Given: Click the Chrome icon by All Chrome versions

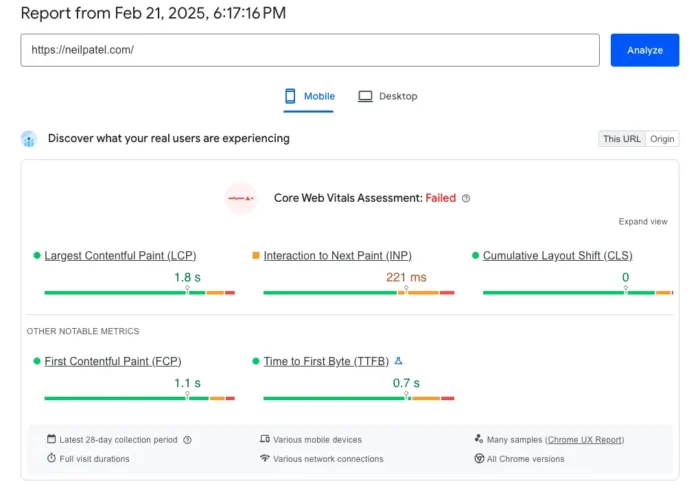Looking at the screenshot, I should click(479, 459).
